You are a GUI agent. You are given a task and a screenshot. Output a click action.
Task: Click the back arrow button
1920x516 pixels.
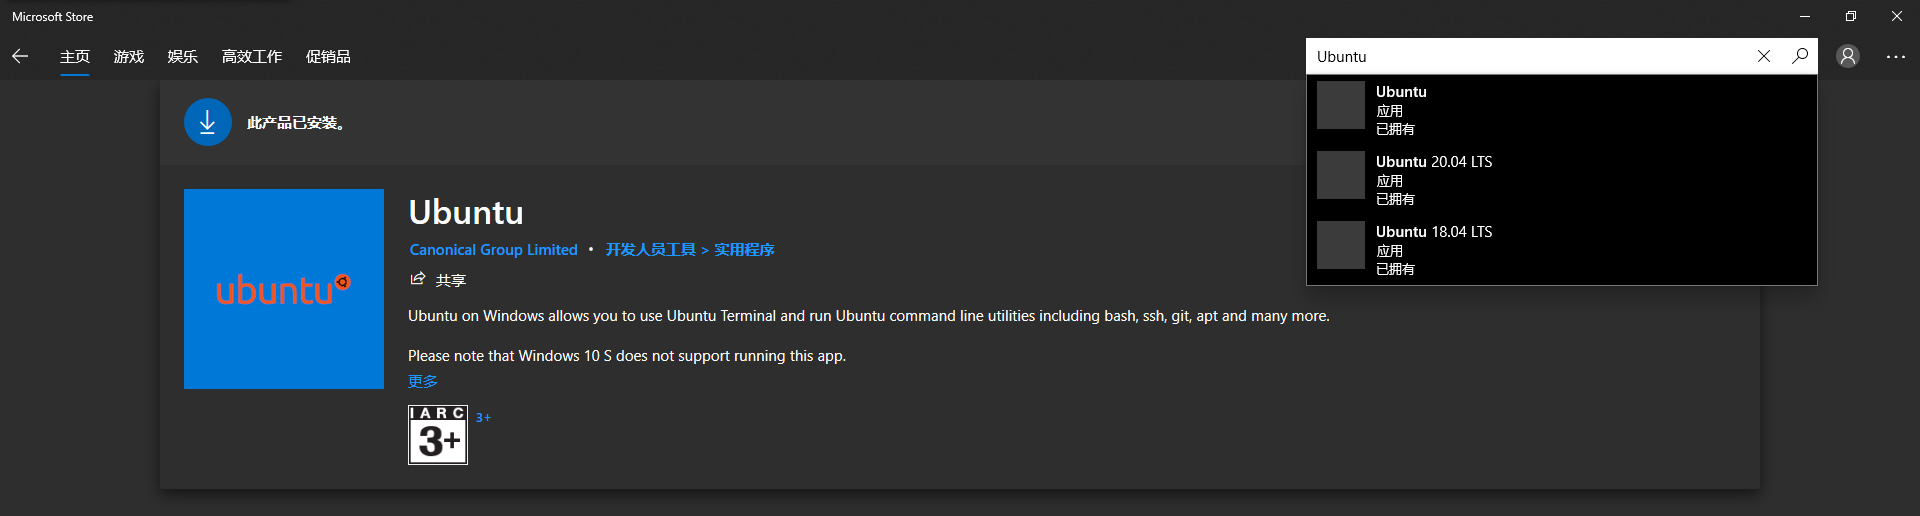click(x=20, y=57)
